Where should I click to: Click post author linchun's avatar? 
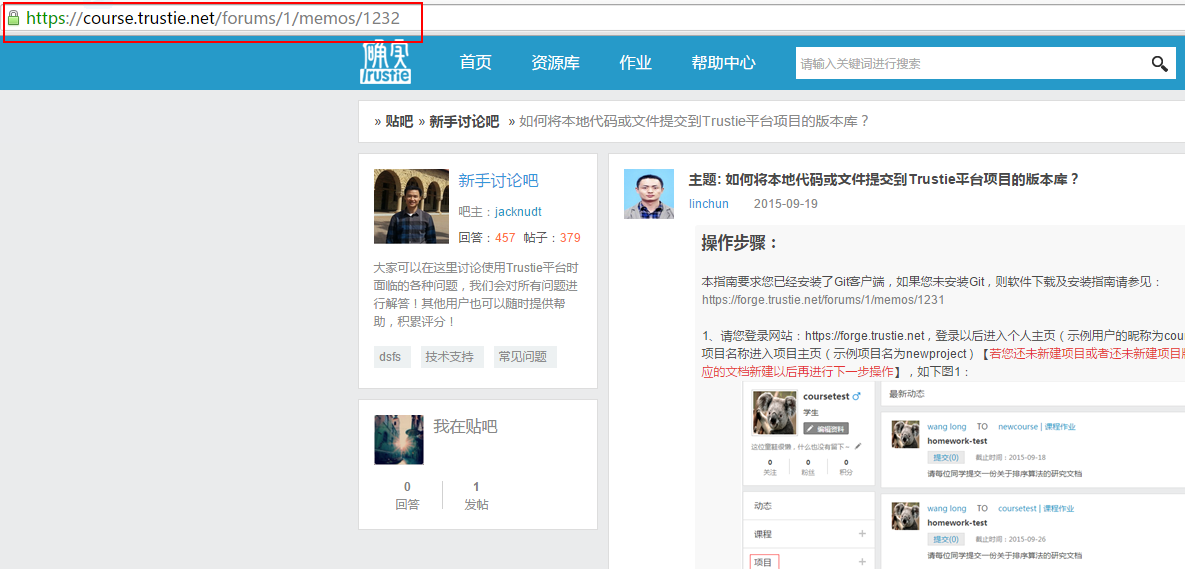point(648,194)
